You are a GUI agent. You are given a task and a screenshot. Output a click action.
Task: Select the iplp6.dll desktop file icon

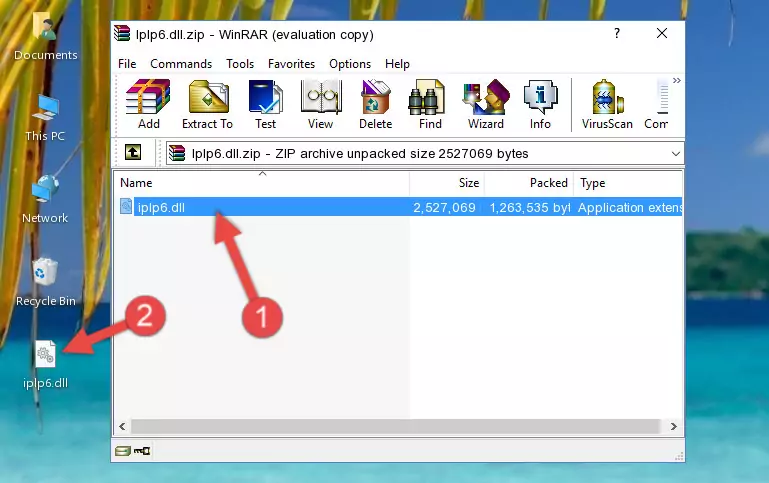[x=45, y=365]
